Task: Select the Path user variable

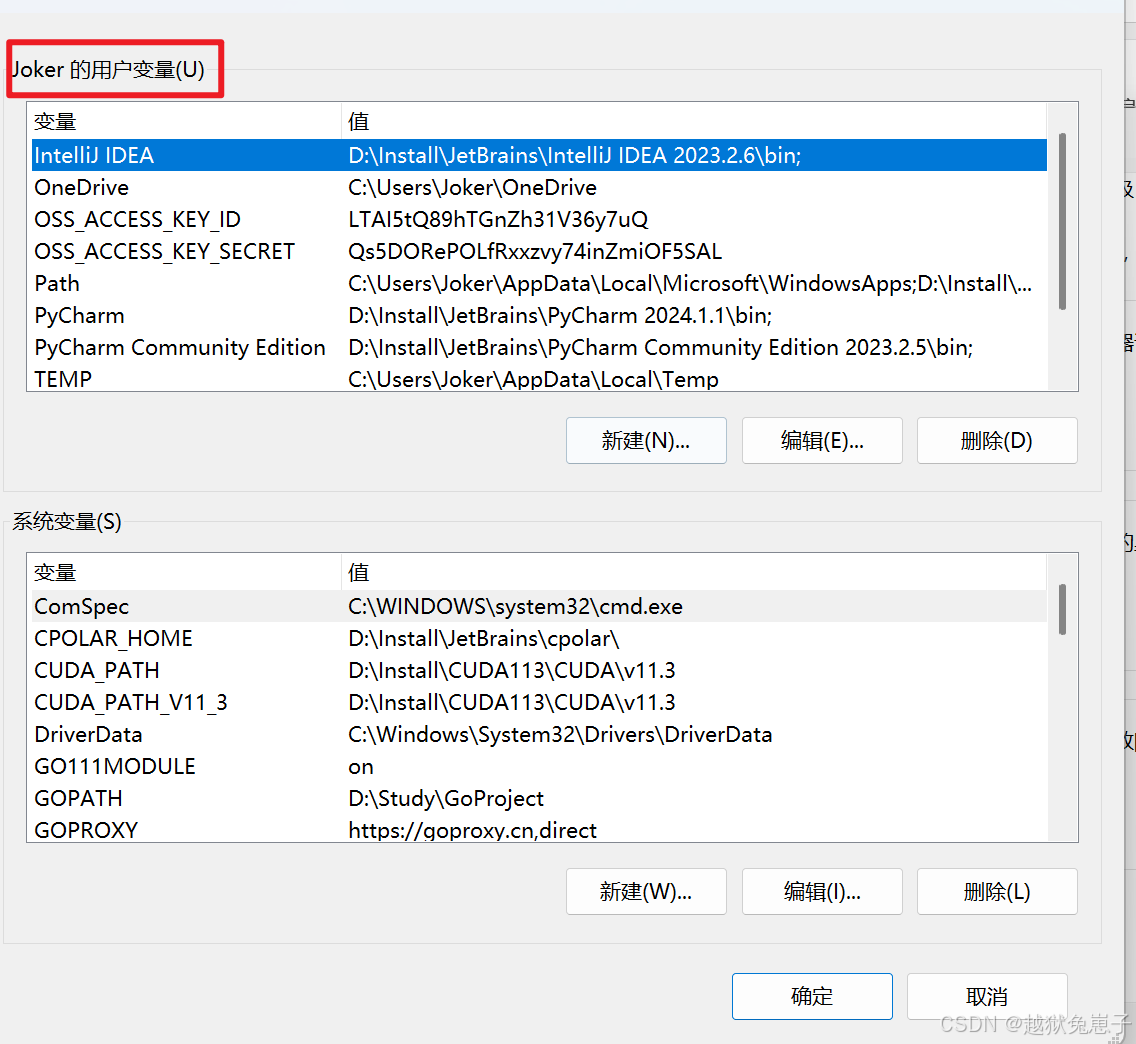Action: pos(539,283)
